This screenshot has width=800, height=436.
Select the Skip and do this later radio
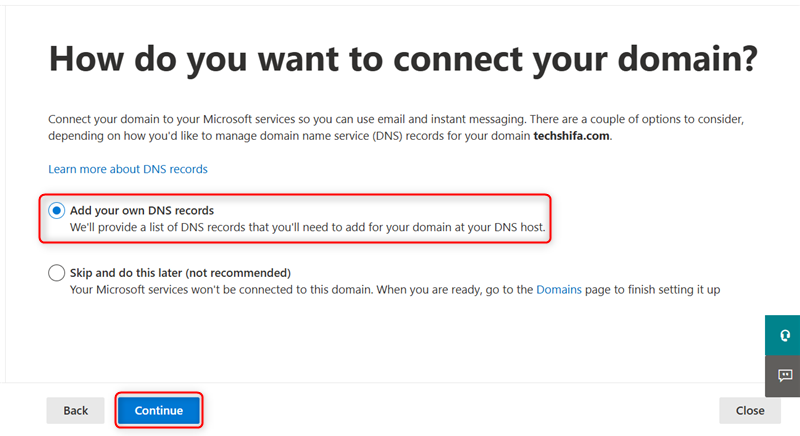click(57, 273)
